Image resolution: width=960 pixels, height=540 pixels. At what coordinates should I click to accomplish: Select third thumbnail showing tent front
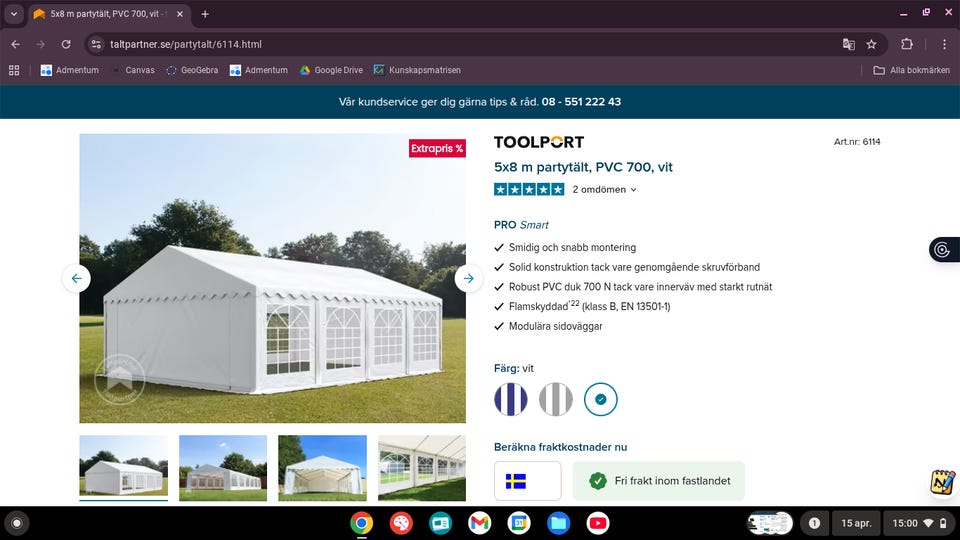322,468
